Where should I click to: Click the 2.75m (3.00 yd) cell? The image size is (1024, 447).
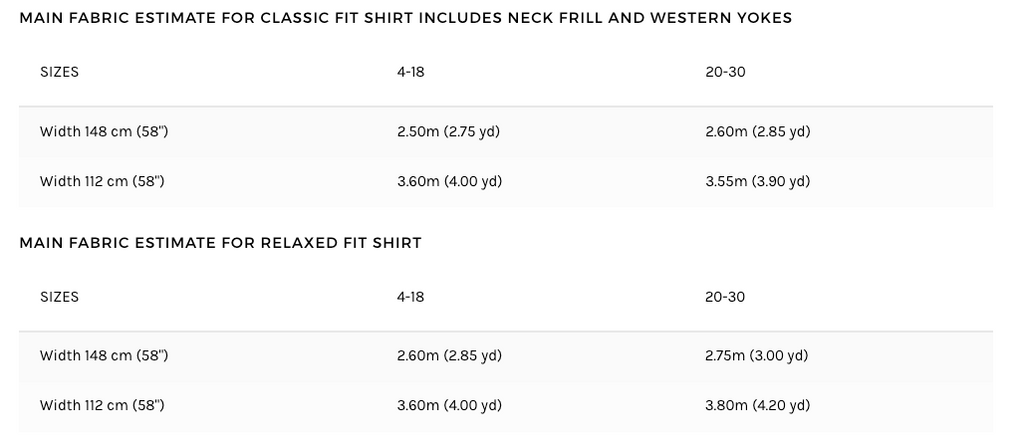point(756,355)
